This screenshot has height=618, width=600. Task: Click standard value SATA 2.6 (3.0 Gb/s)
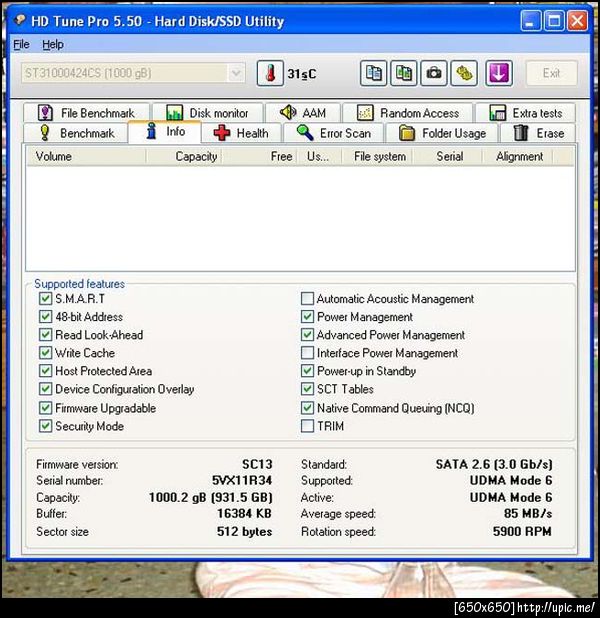(x=494, y=464)
